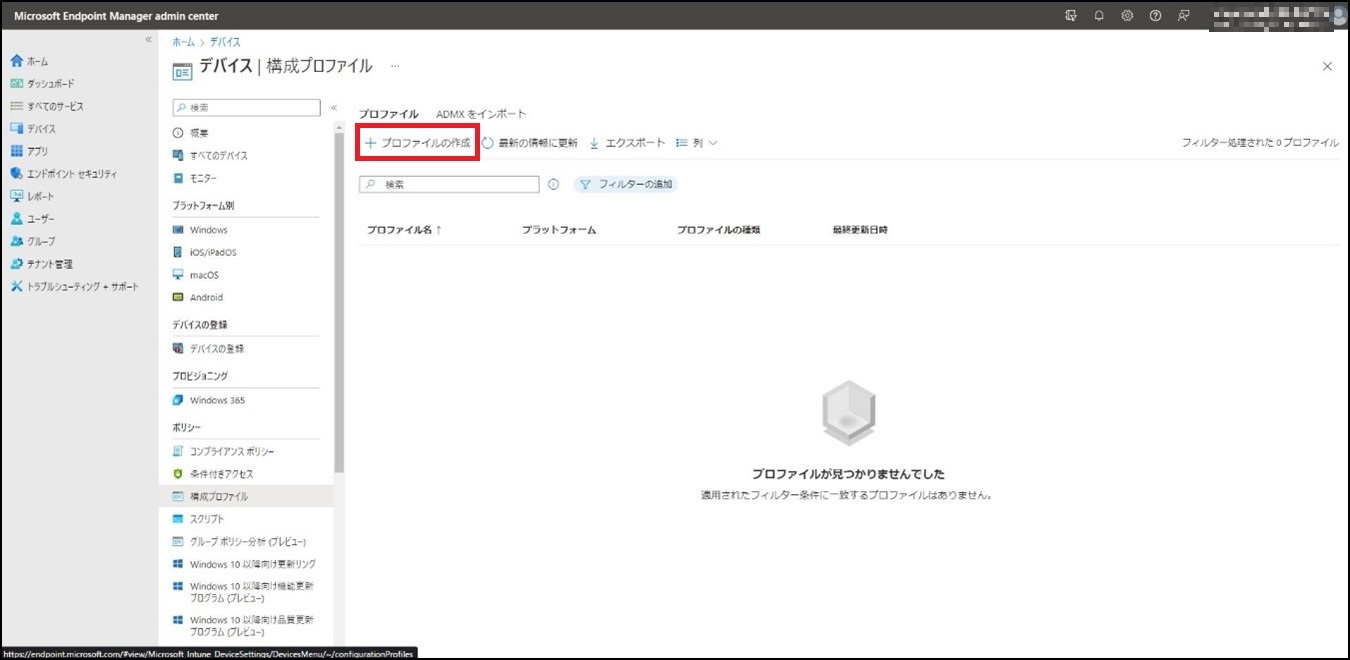Screen dimensions: 1350x660
Task: Collapse the device menu panel chevron
Action: (334, 108)
